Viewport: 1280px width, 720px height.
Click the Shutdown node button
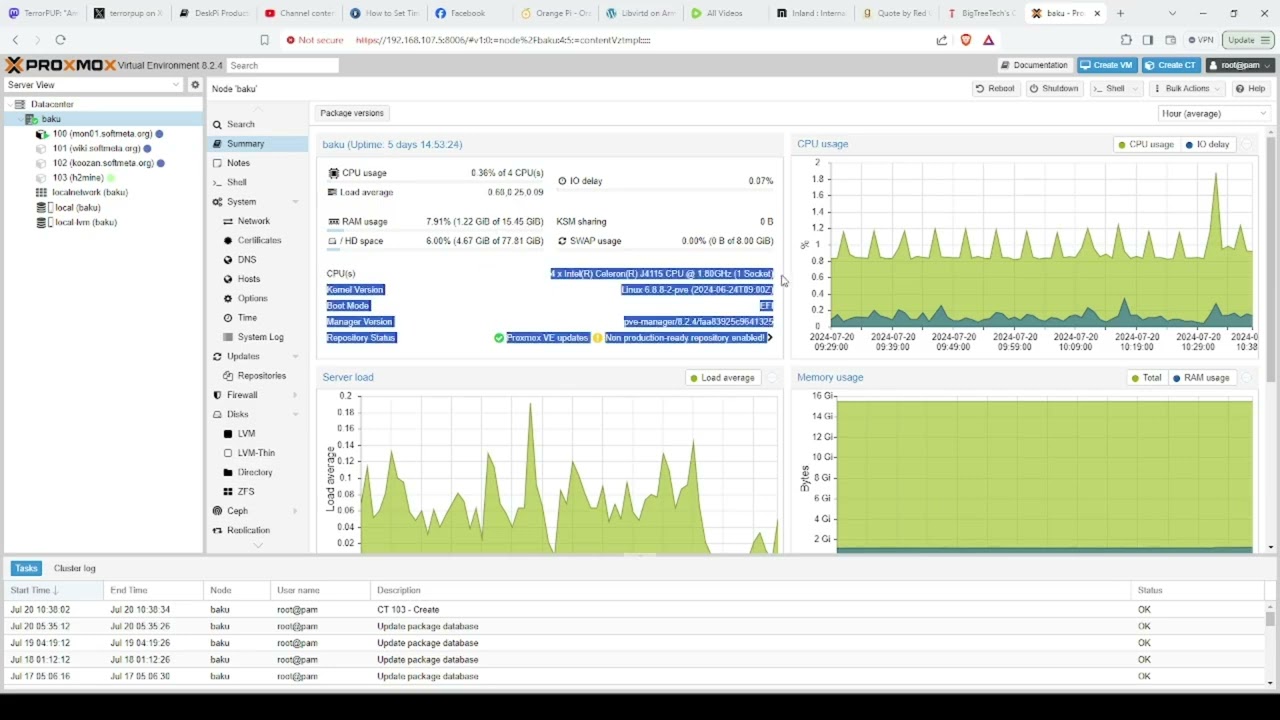point(1054,88)
